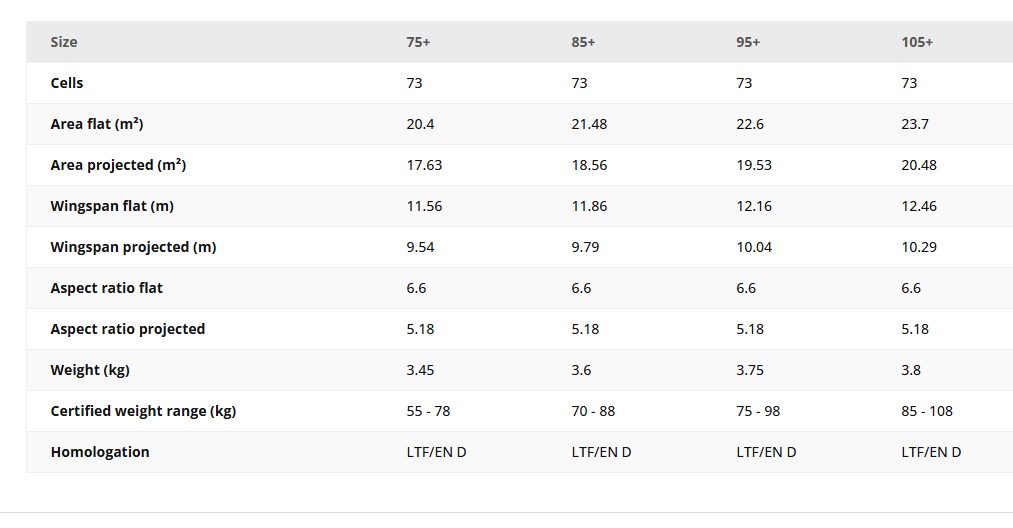This screenshot has height=528, width=1013.
Task: Click the Area projected (m²) label
Action: [x=118, y=165]
